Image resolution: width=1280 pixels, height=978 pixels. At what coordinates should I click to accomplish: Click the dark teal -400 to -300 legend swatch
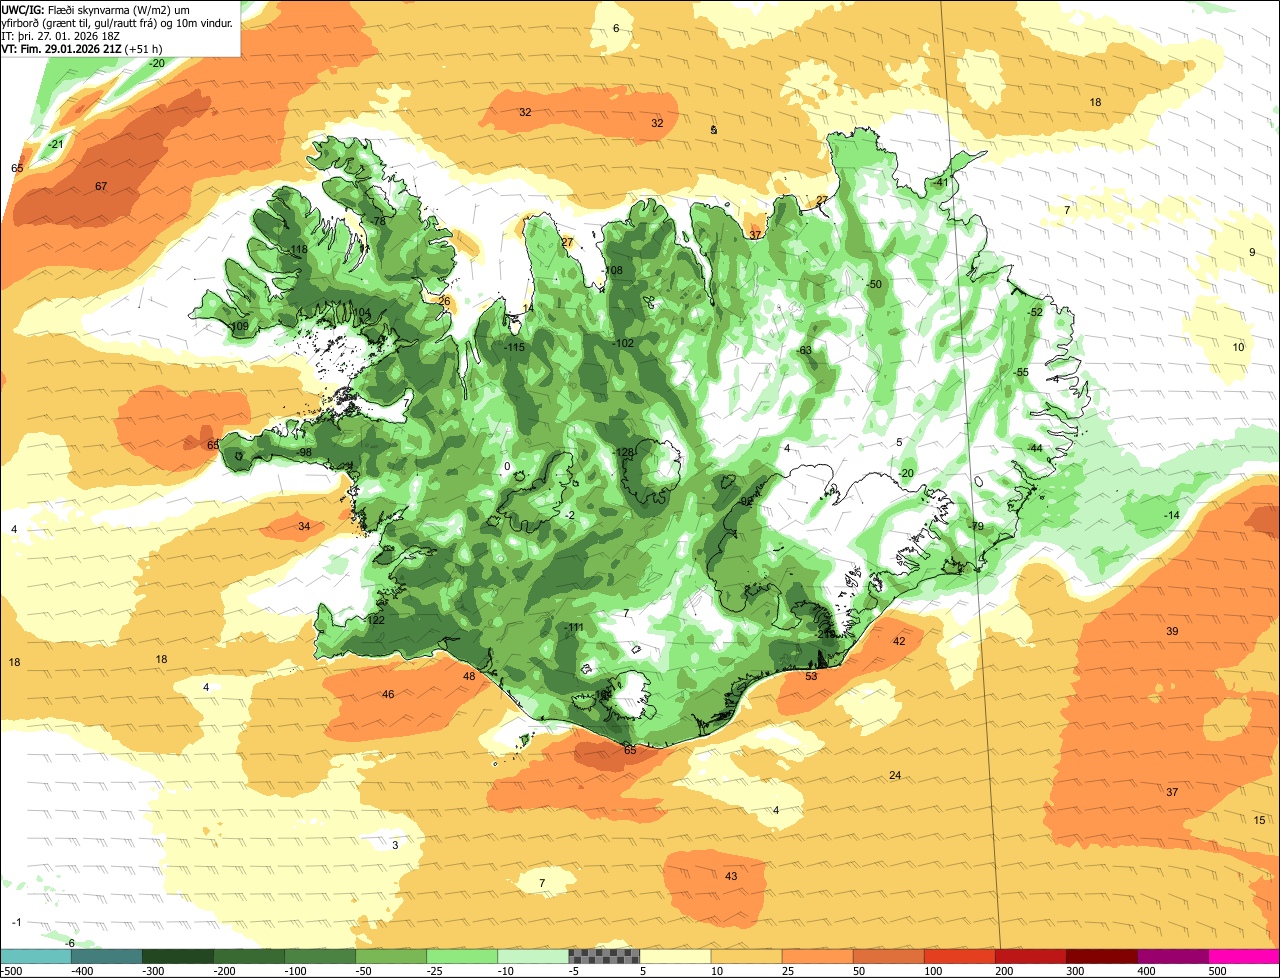[x=106, y=956]
